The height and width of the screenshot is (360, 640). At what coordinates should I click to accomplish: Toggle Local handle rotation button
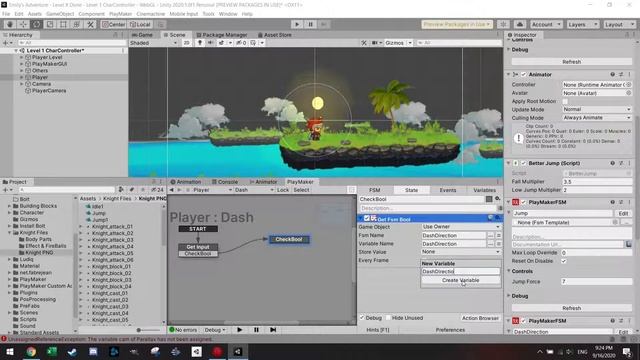click(x=140, y=24)
